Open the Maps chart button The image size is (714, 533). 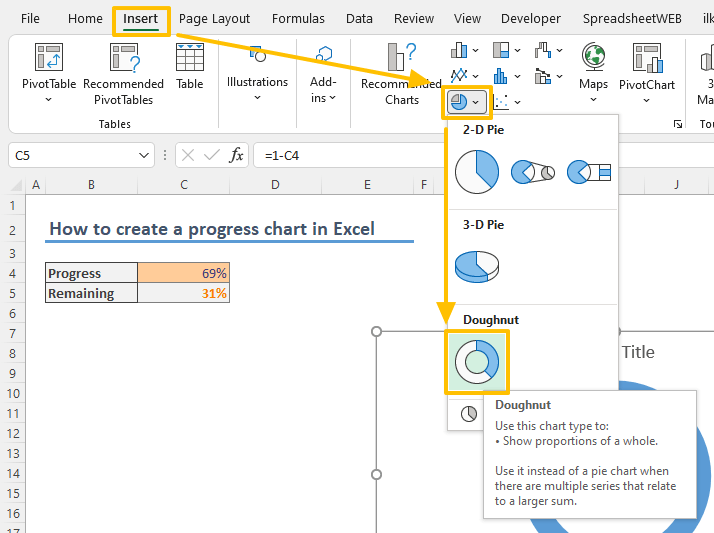tap(593, 72)
